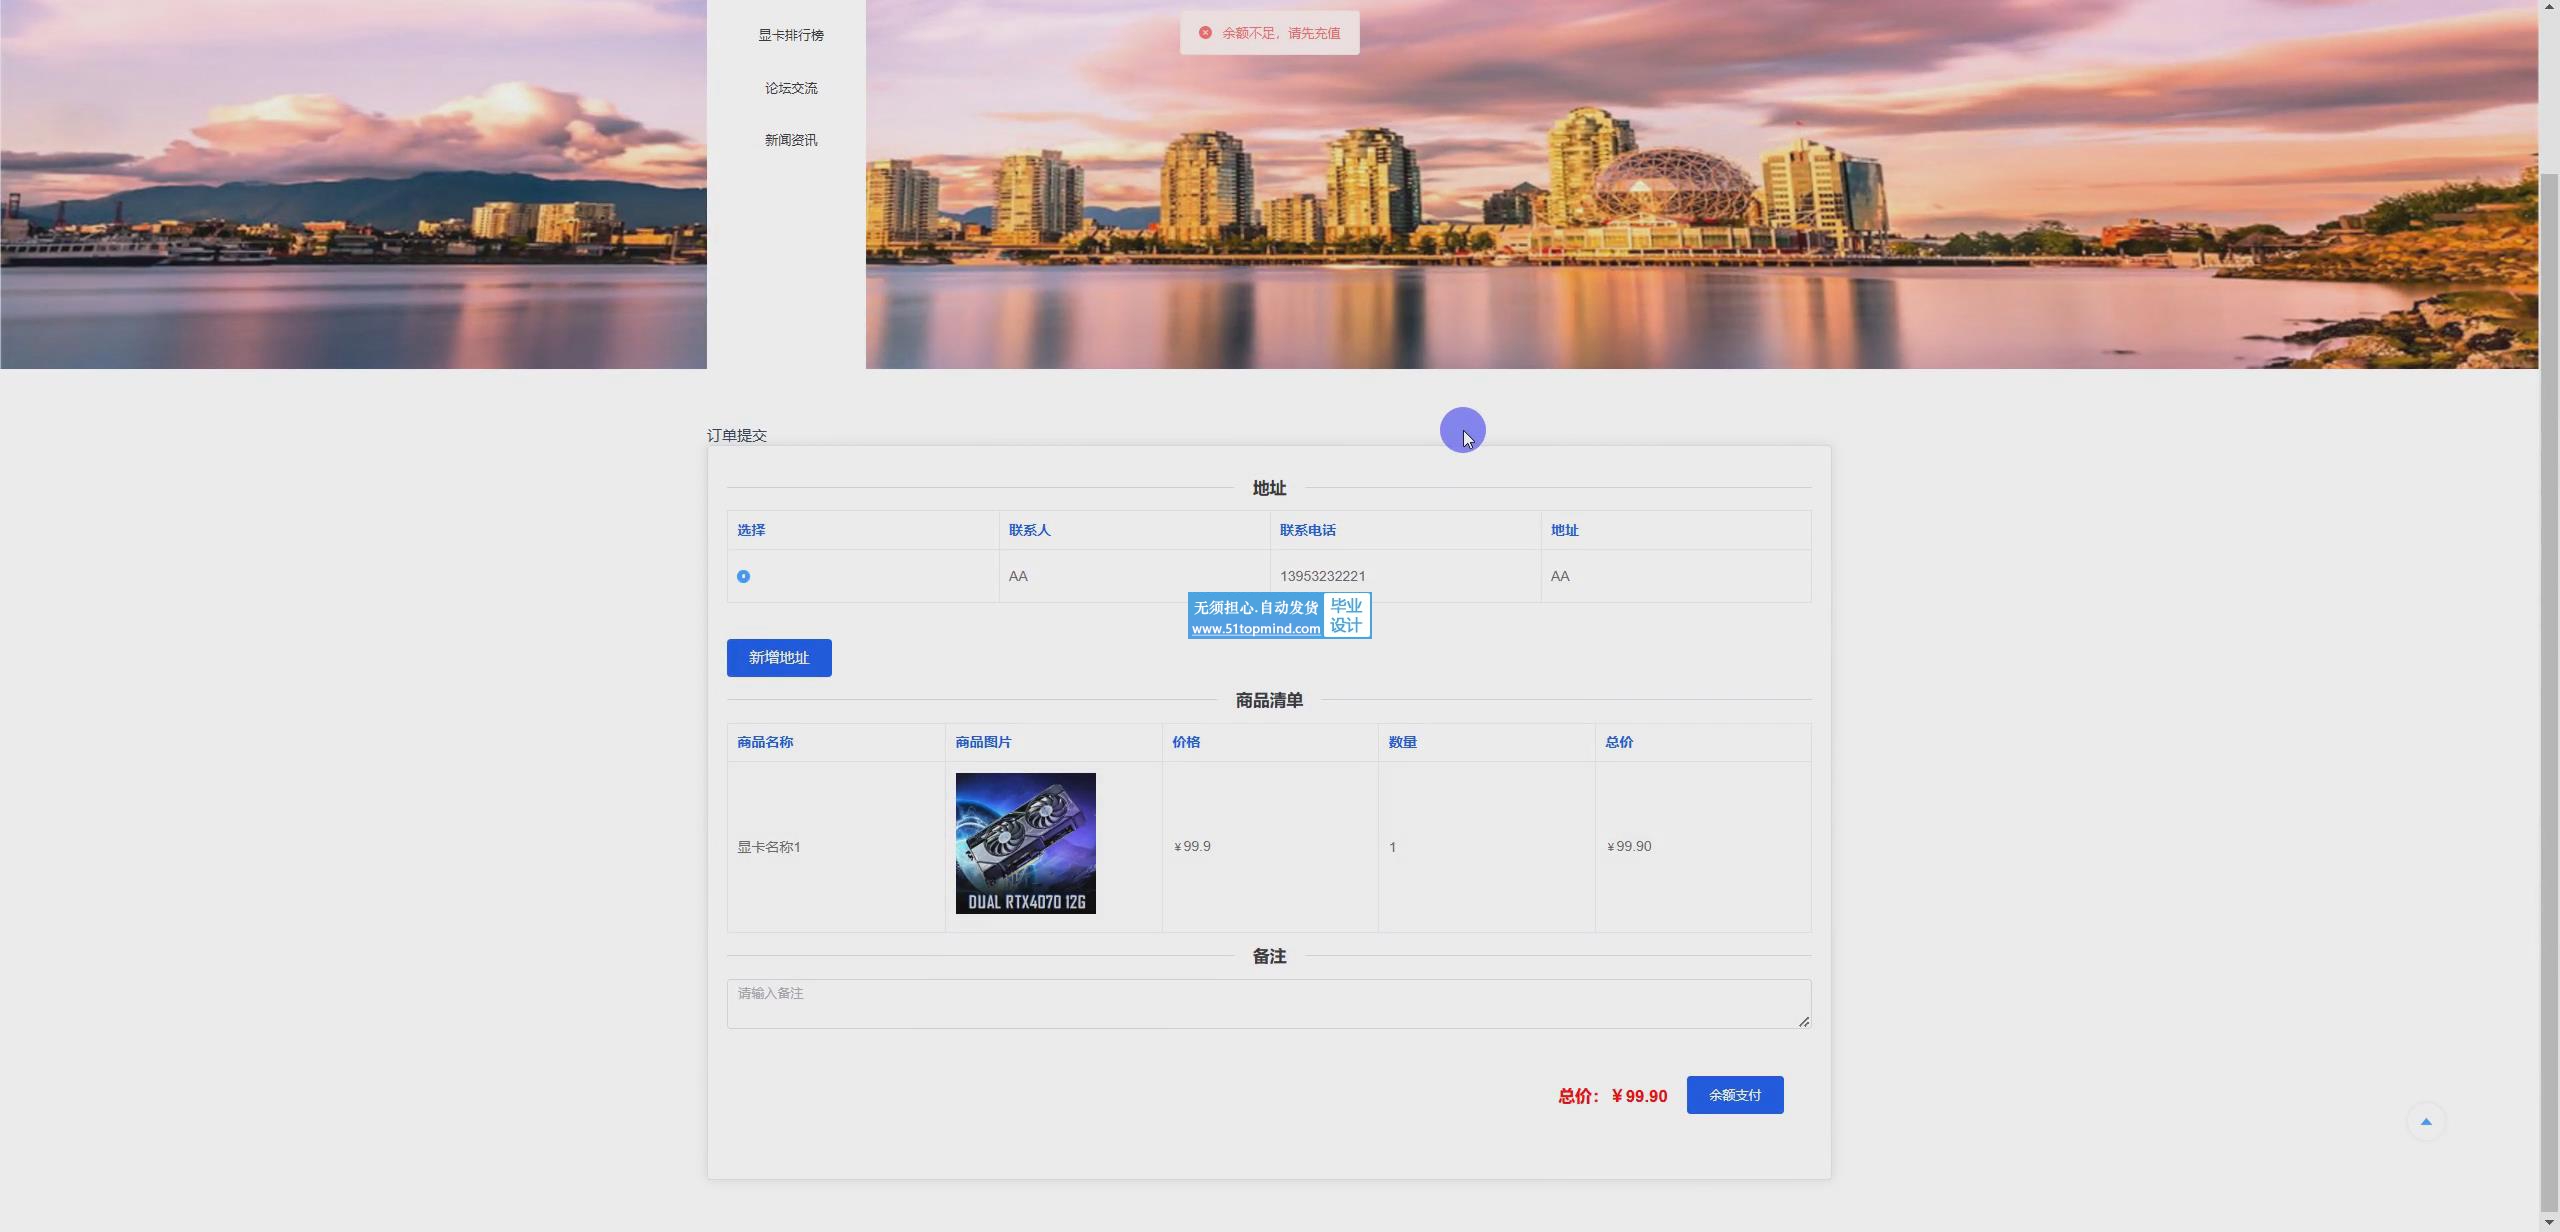Click the 51topmind.com watermark banner

[x=1278, y=616]
